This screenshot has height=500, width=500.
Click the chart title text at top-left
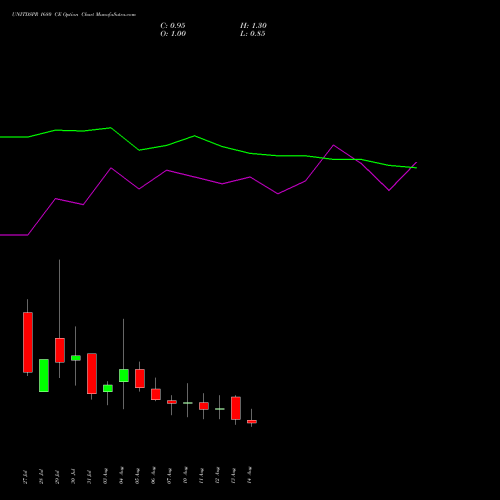74,15
